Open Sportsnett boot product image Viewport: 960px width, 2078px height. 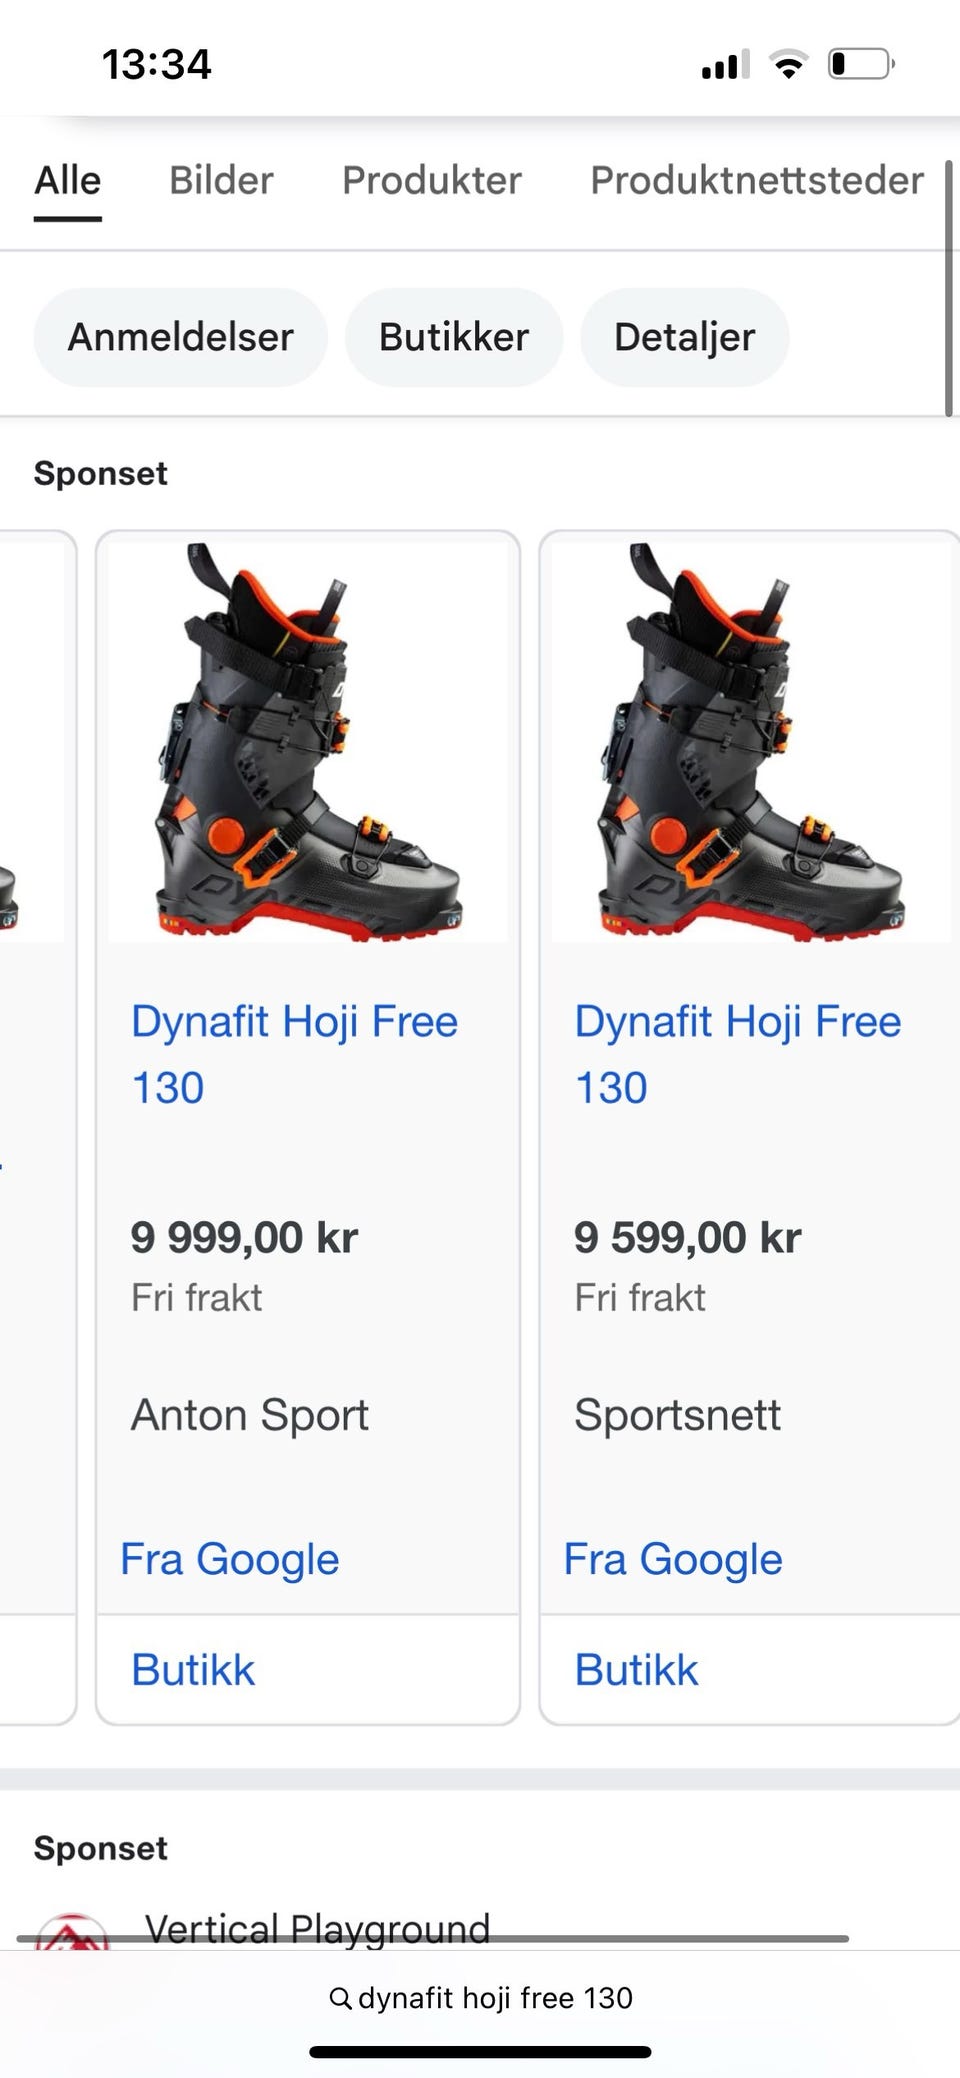pos(751,742)
